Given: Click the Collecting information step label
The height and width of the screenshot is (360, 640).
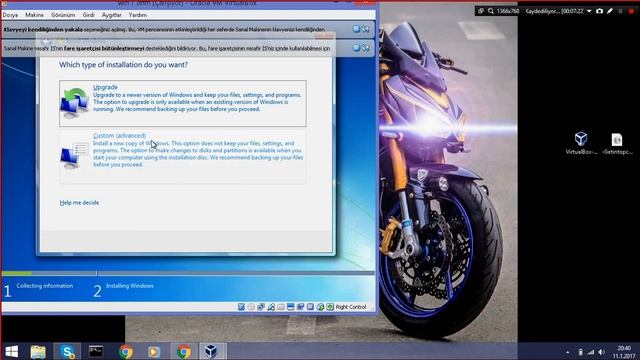Looking at the screenshot, I should click(x=44, y=286).
